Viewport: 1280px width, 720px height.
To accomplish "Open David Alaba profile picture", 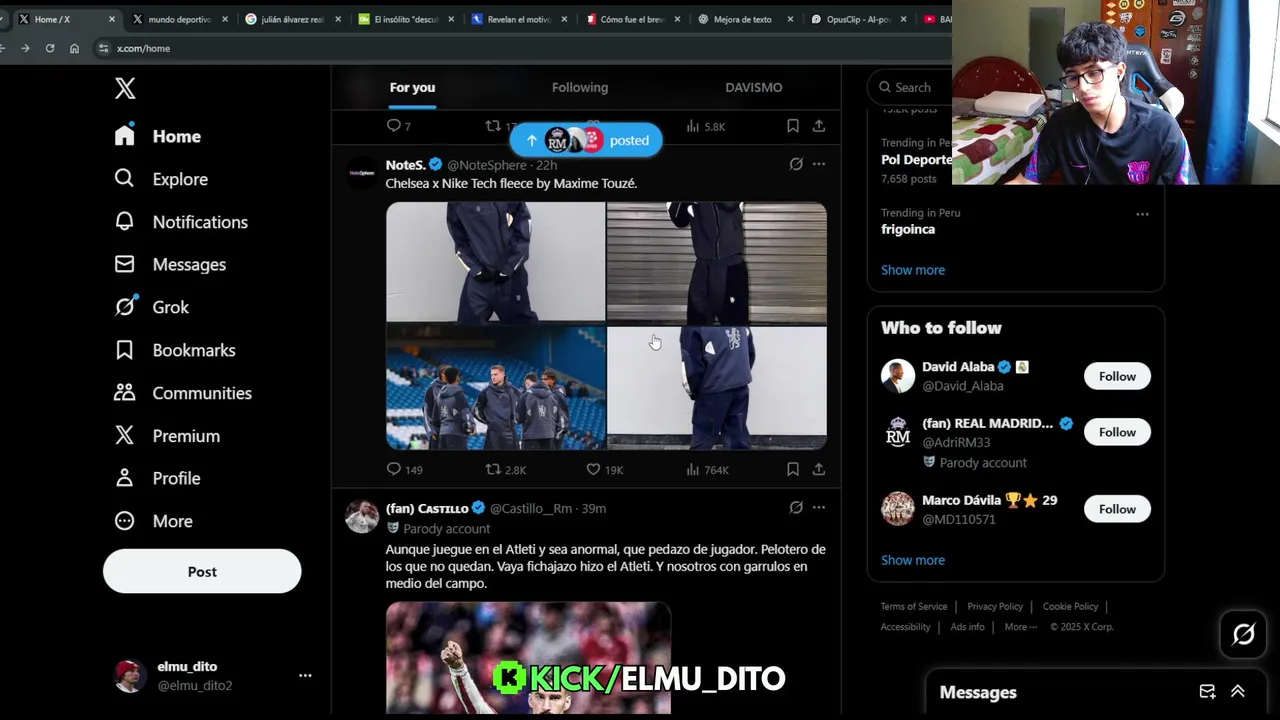I will coord(898,376).
